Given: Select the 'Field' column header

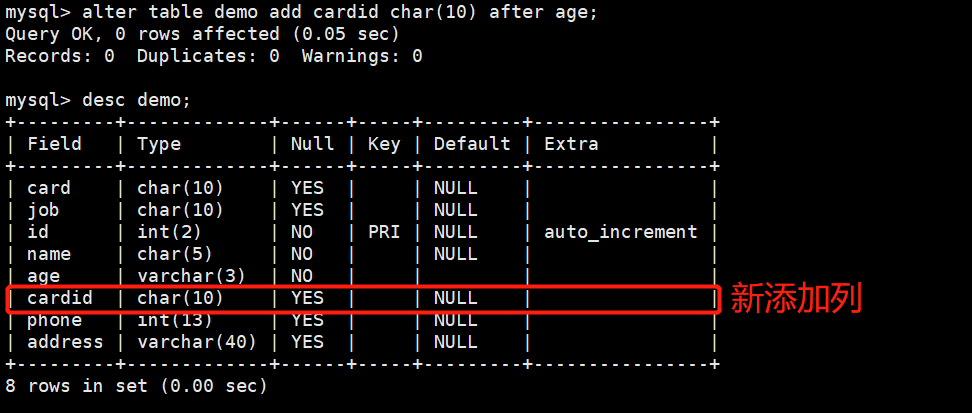Looking at the screenshot, I should [55, 144].
